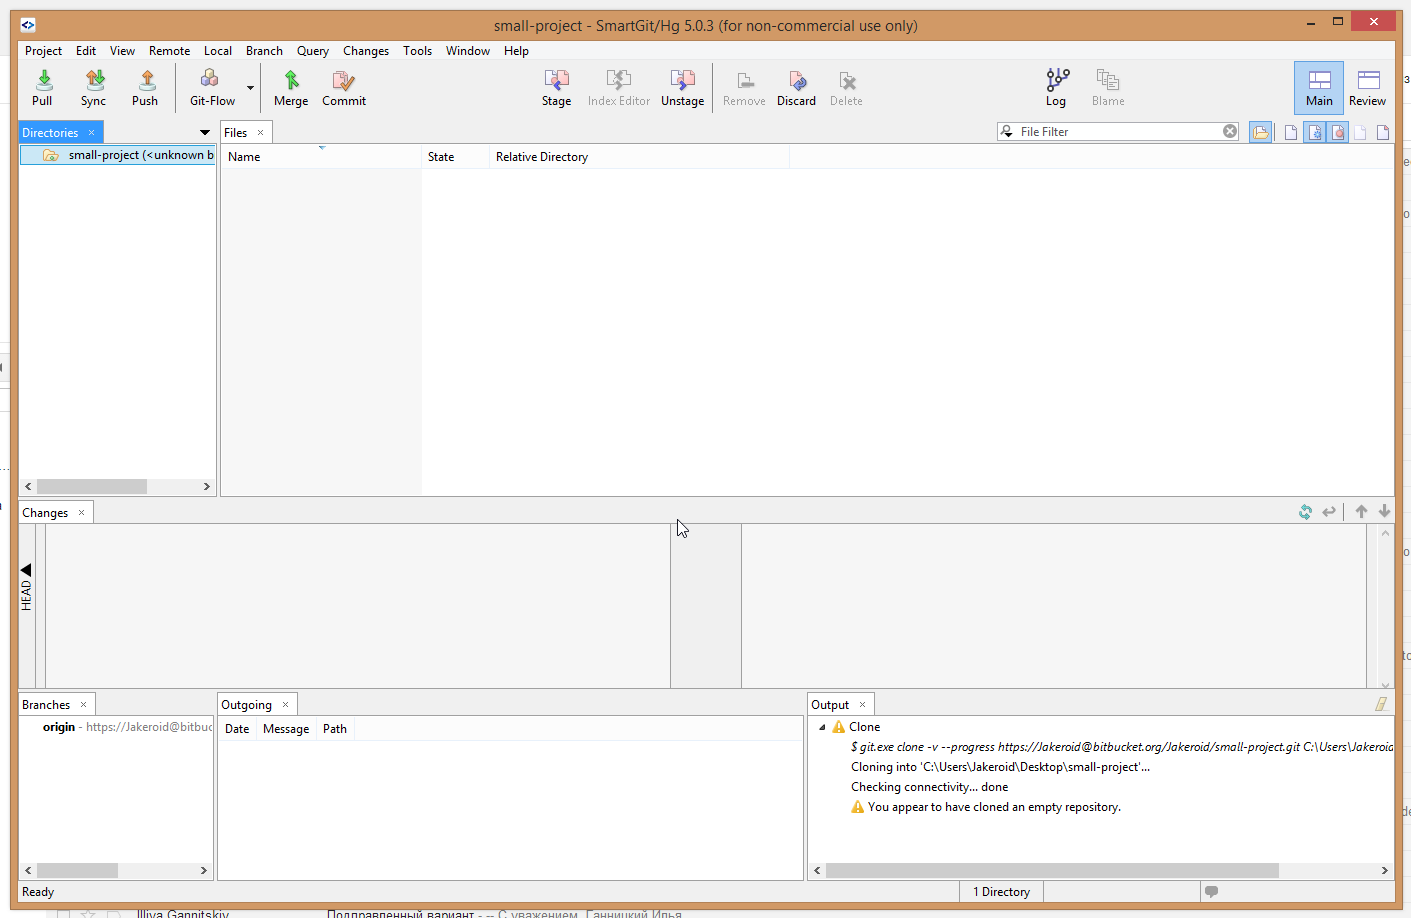Select the Directories tab

[50, 133]
